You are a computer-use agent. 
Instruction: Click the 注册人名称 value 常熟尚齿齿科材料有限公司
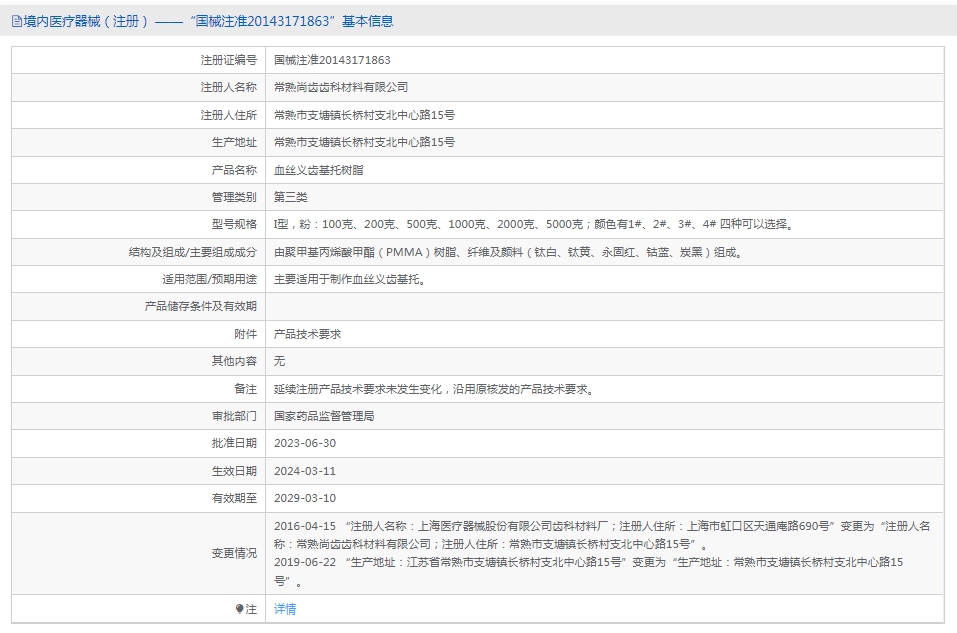[x=341, y=87]
